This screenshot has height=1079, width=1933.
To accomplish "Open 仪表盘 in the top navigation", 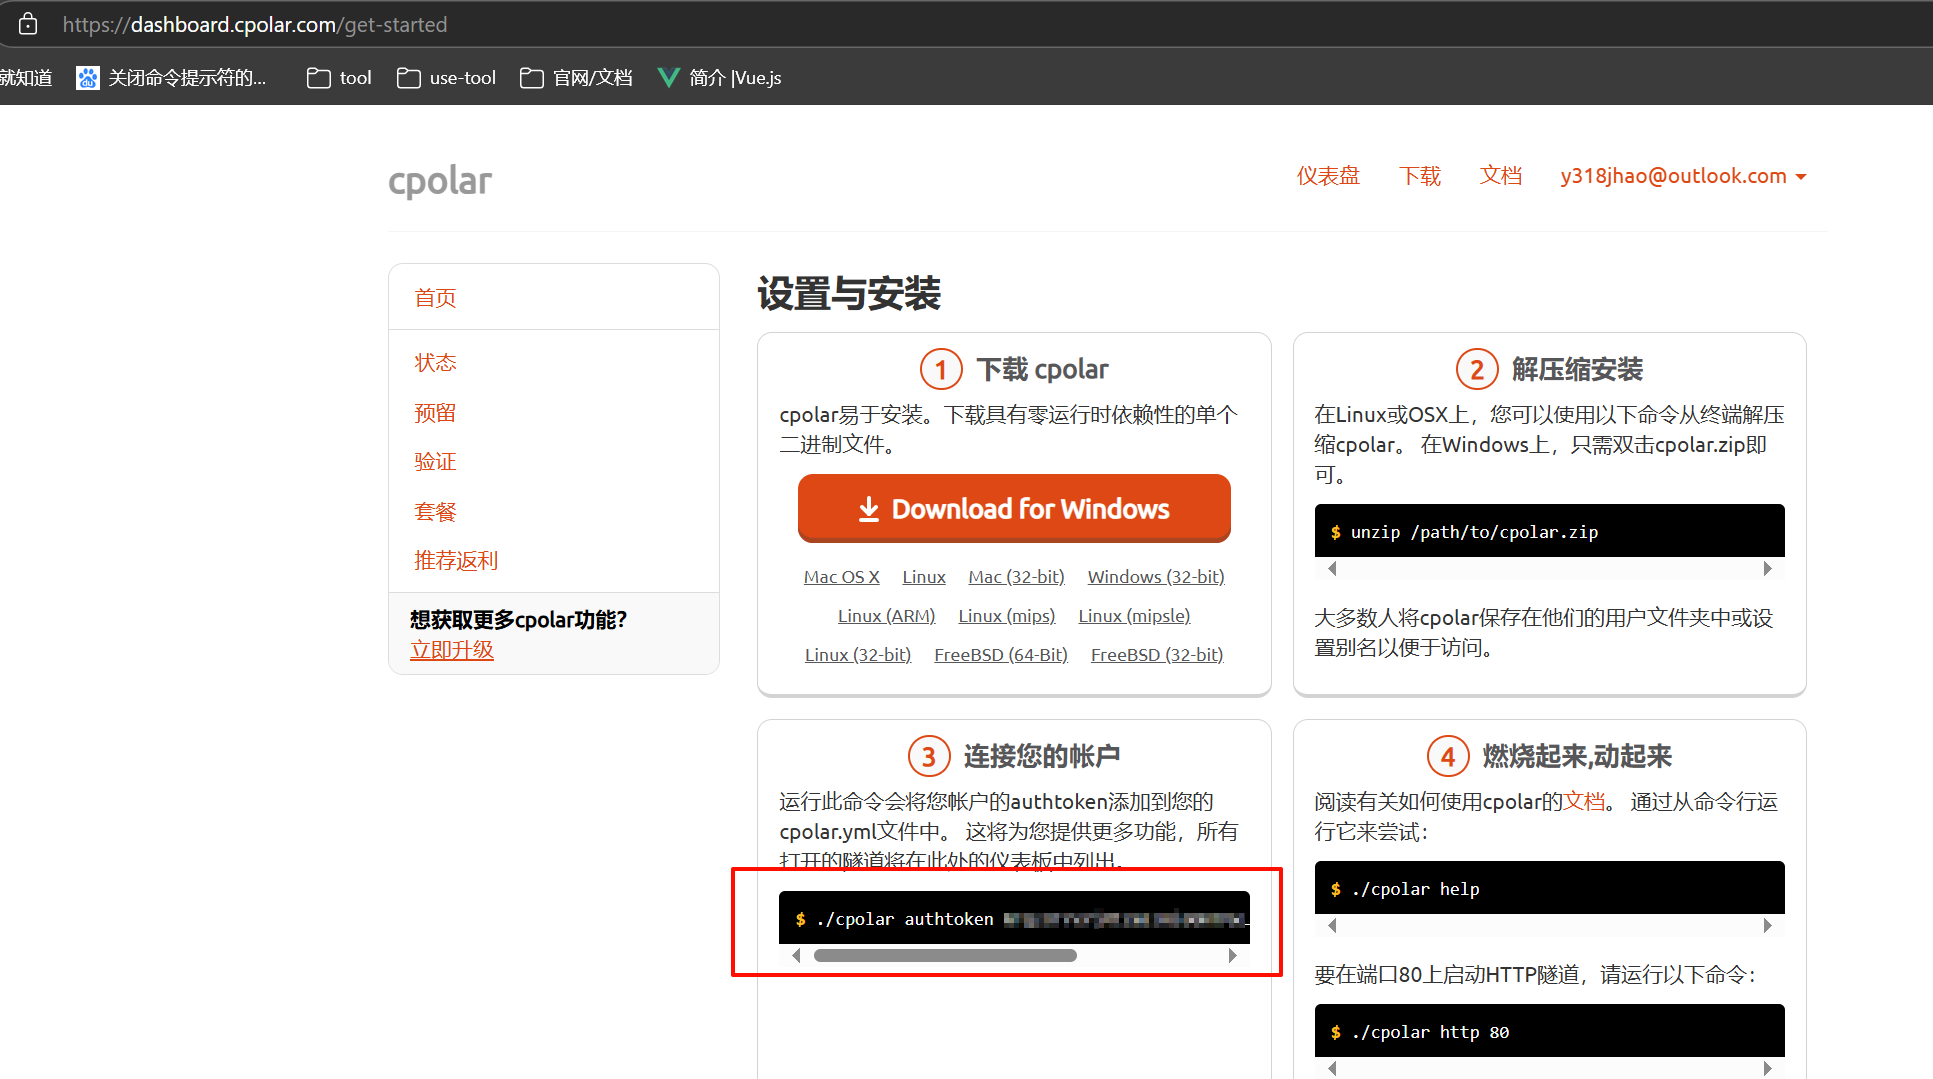I will [1328, 176].
